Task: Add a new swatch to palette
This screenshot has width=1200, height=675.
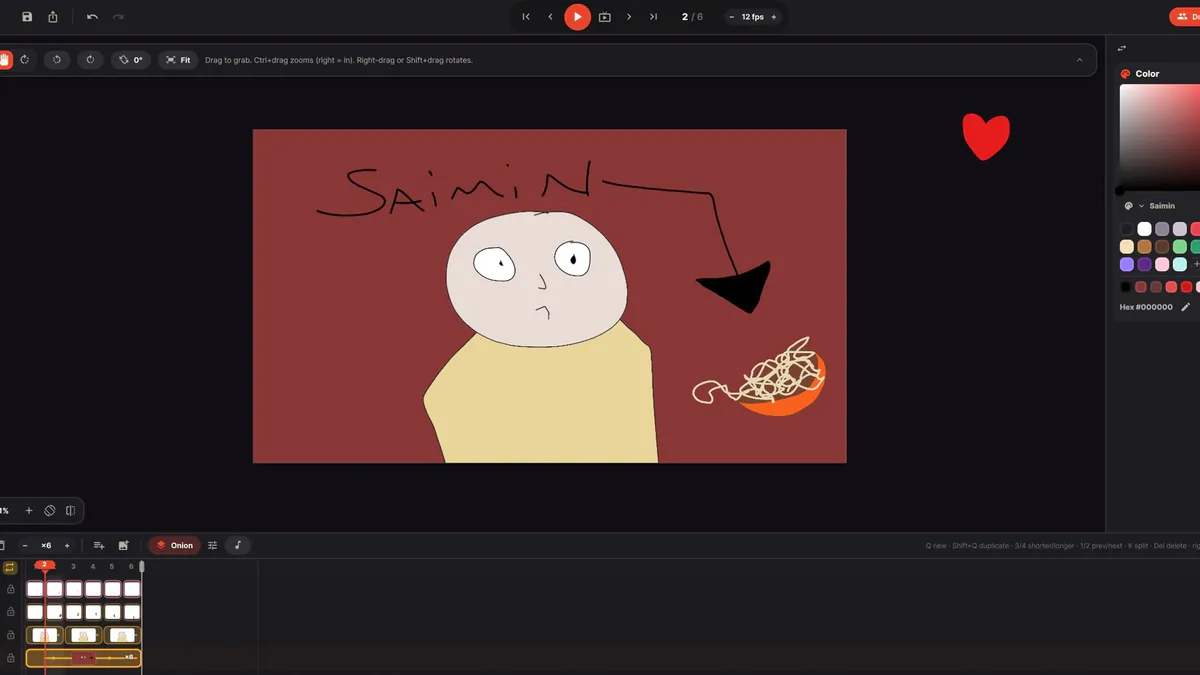Action: coord(1196,265)
